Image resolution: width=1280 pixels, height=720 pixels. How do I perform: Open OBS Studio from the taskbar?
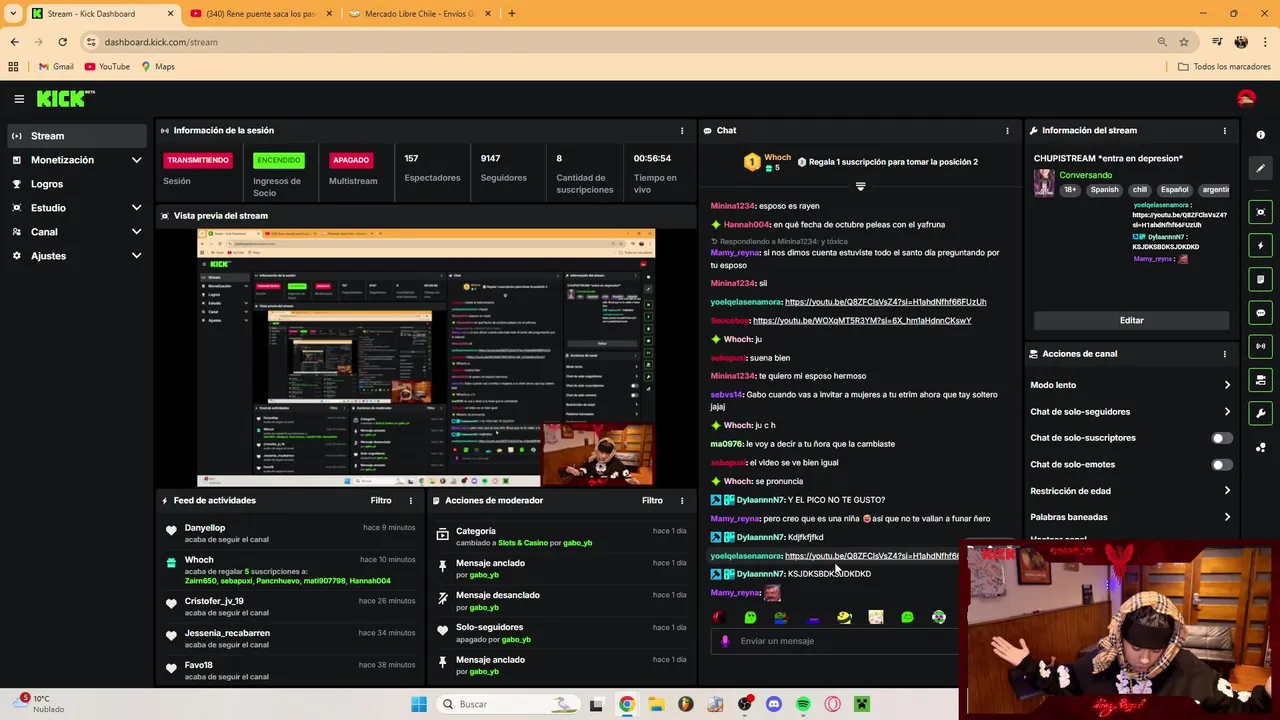point(744,704)
